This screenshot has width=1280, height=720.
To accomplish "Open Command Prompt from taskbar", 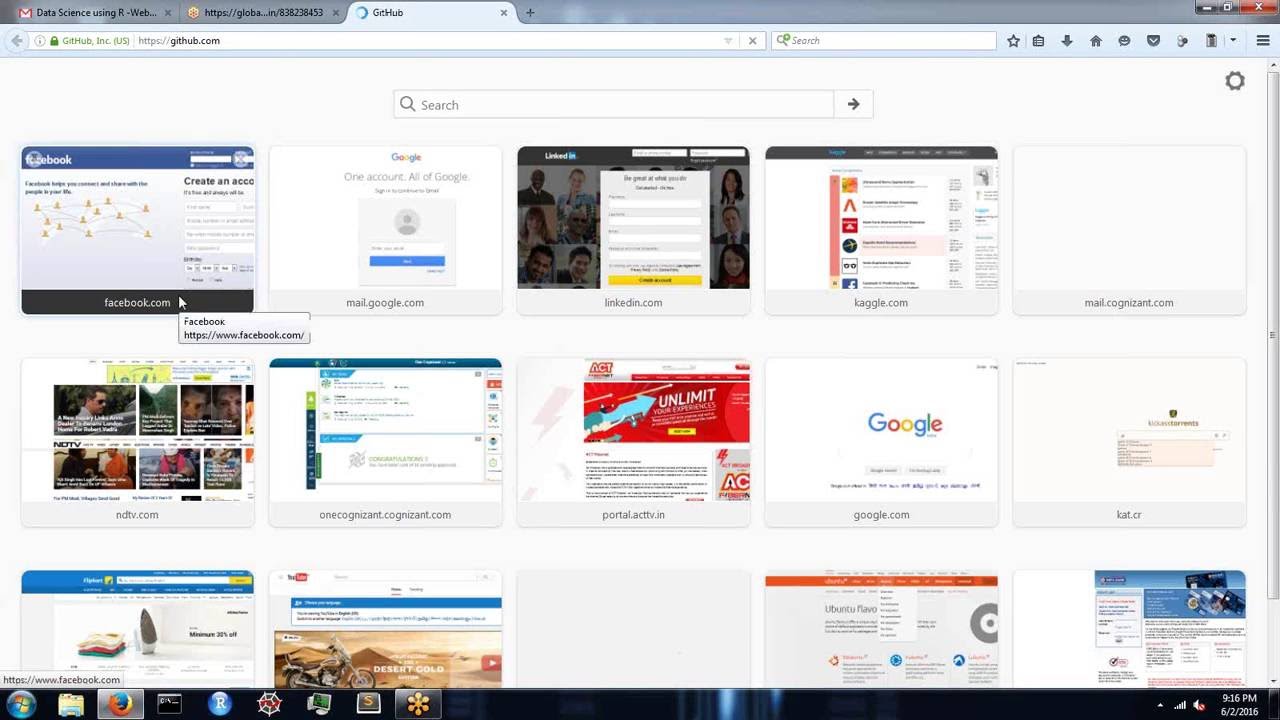I will (x=169, y=704).
